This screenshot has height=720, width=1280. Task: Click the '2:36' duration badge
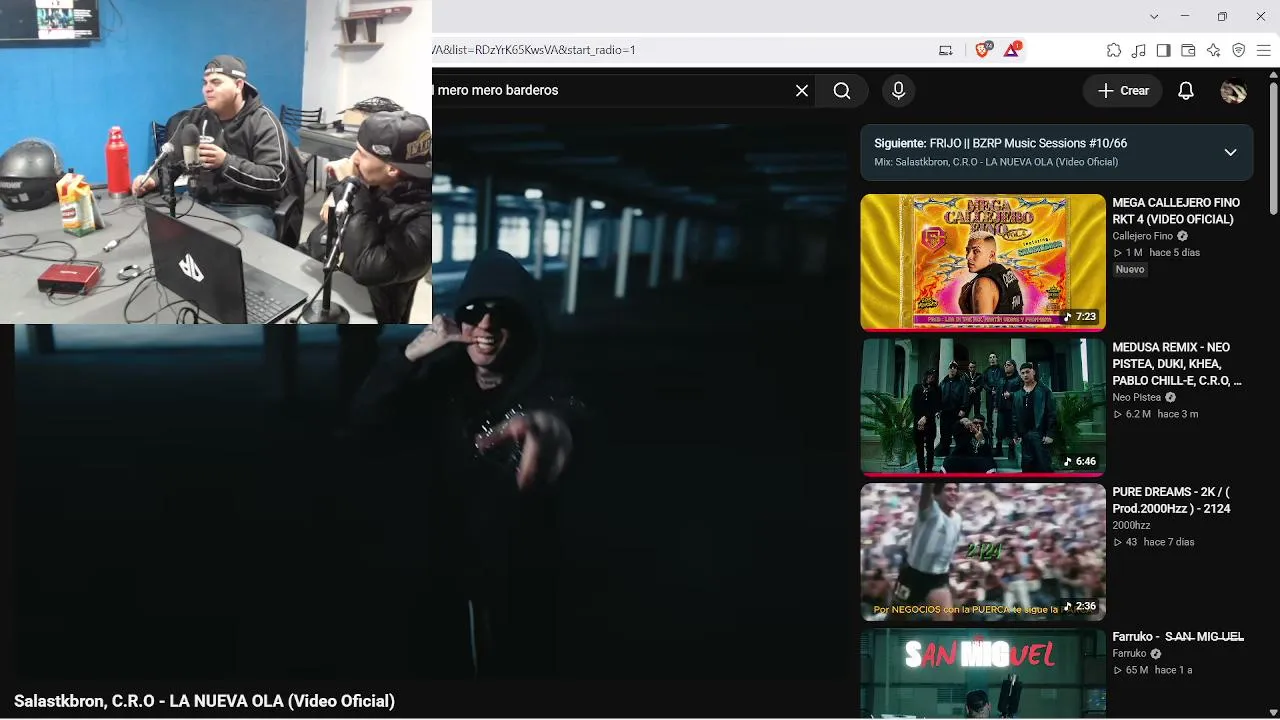(1080, 607)
